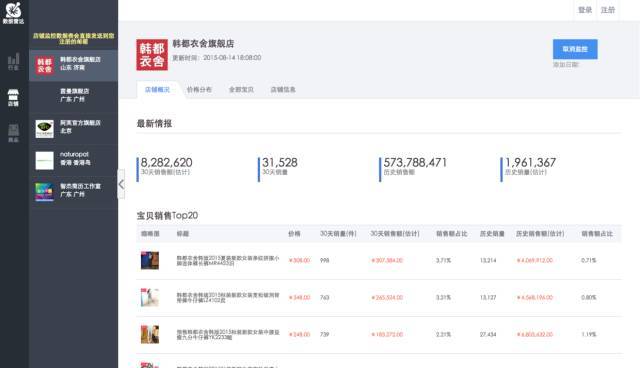The width and height of the screenshot is (640, 368).
Task: Click the naturopat white logo in the shop list
Action: [x=44, y=160]
